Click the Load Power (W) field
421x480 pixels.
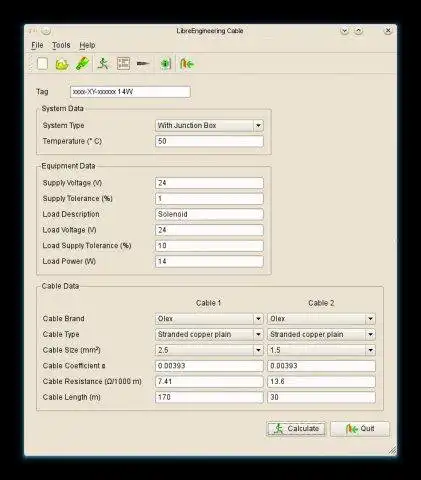[209, 261]
